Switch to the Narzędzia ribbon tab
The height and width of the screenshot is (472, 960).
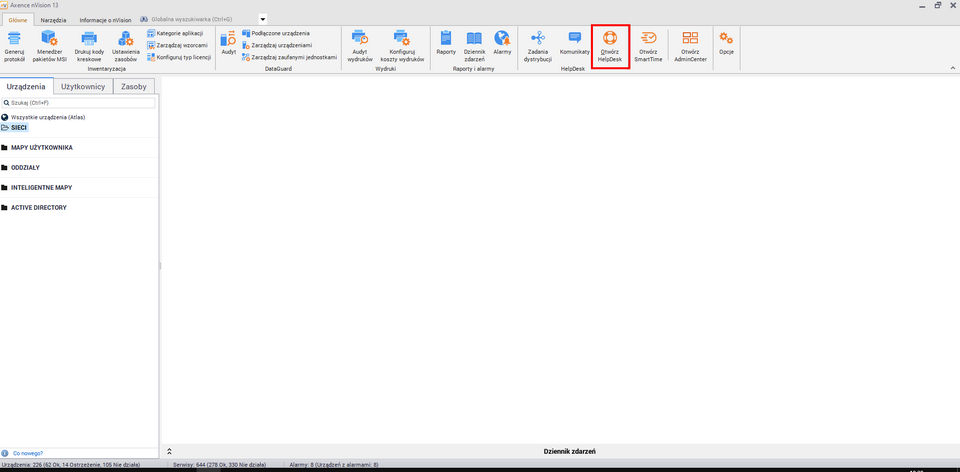(53, 19)
